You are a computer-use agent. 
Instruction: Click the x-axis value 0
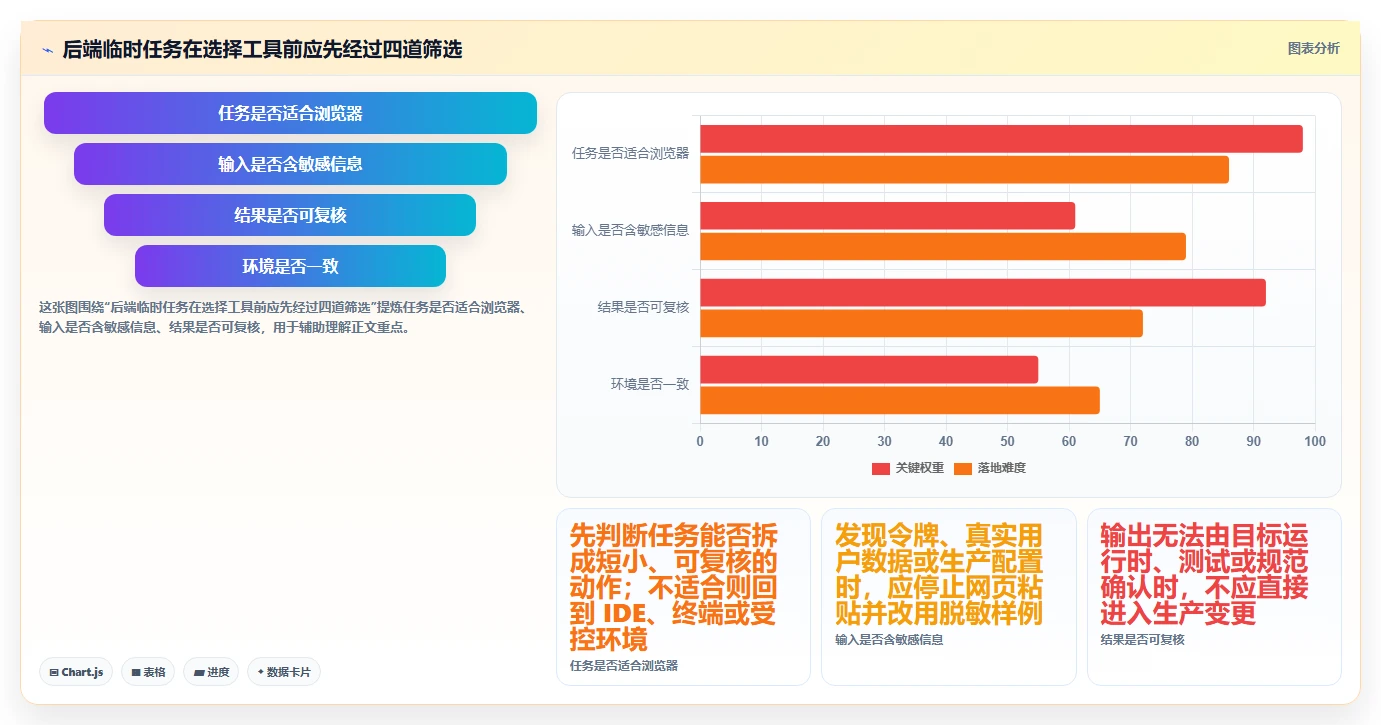coord(700,442)
